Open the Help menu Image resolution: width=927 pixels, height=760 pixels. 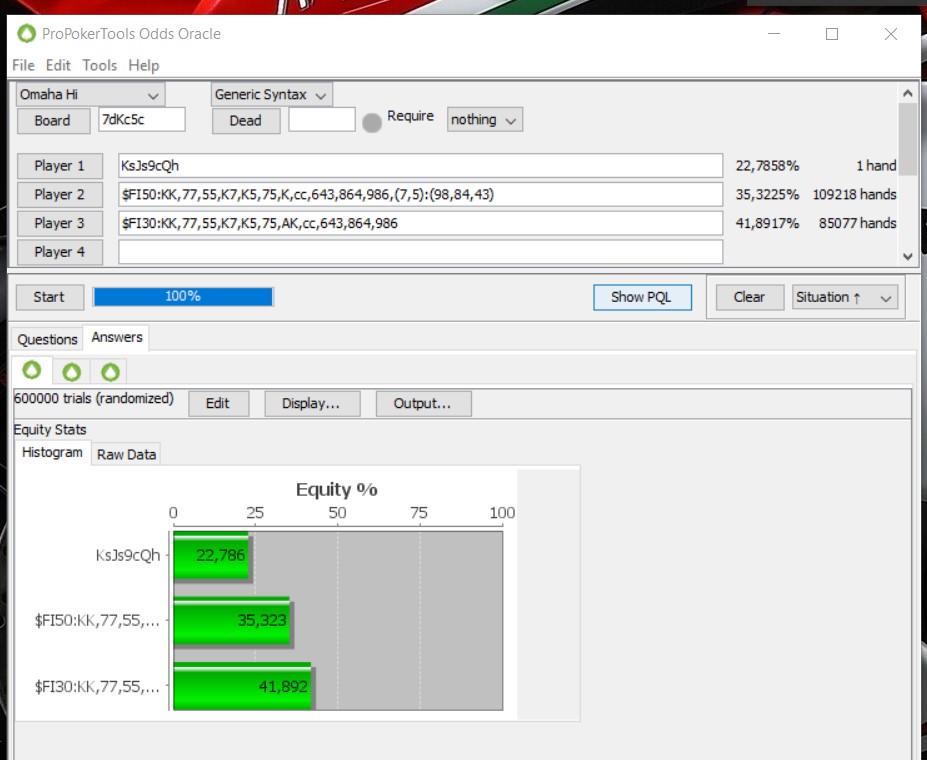(x=144, y=65)
